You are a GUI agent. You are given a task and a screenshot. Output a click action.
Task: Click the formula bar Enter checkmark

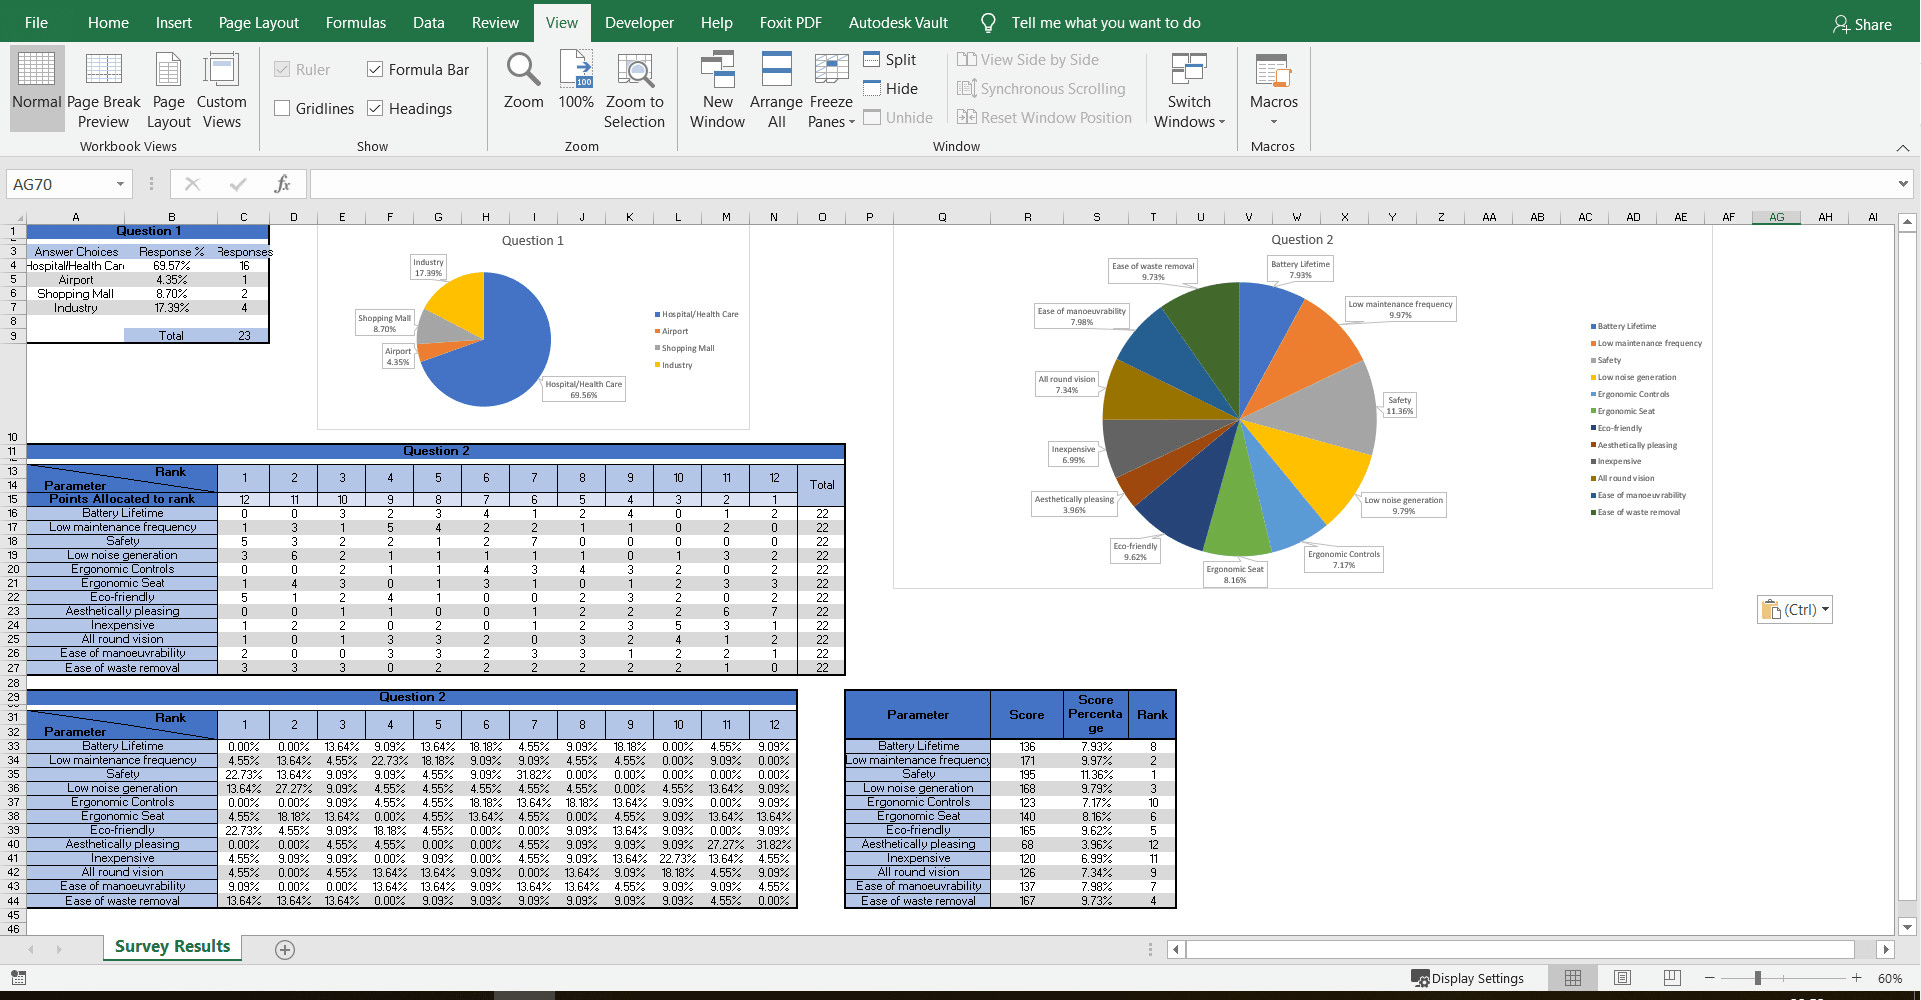238,184
